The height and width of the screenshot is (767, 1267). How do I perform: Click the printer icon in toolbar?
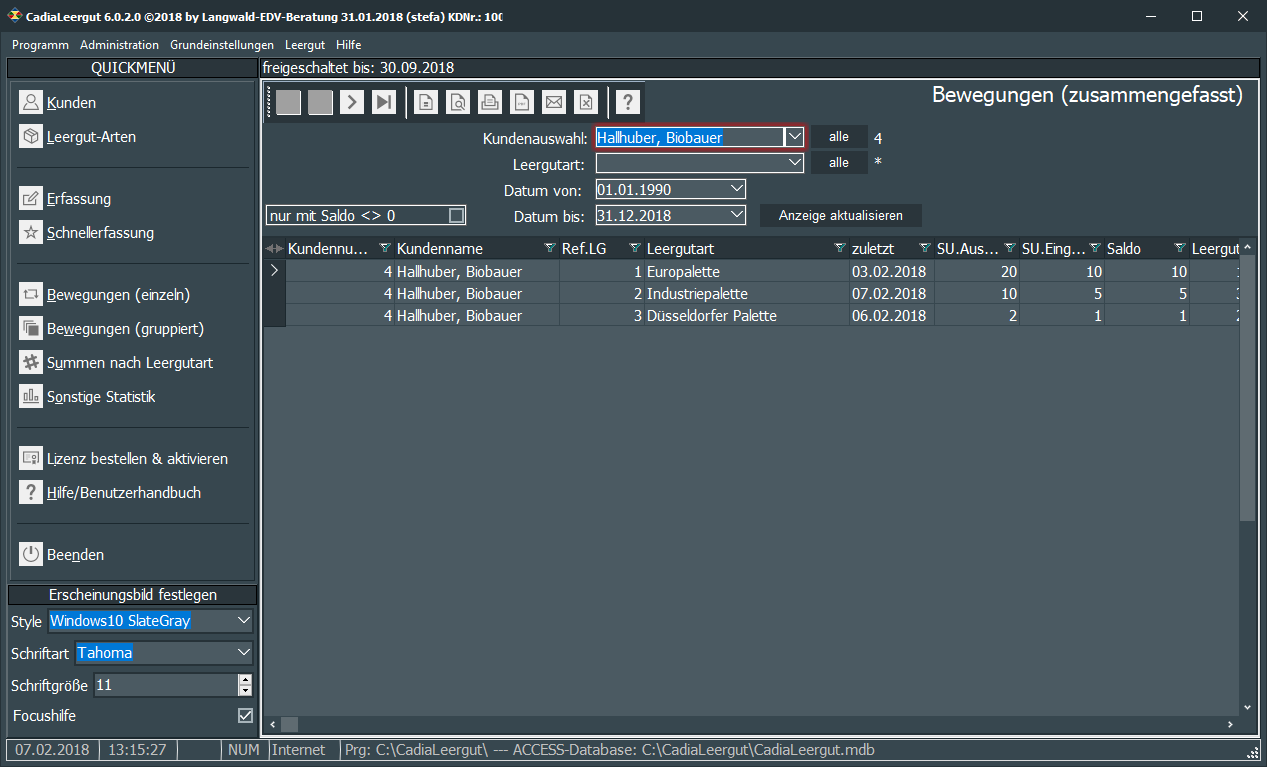tap(490, 102)
